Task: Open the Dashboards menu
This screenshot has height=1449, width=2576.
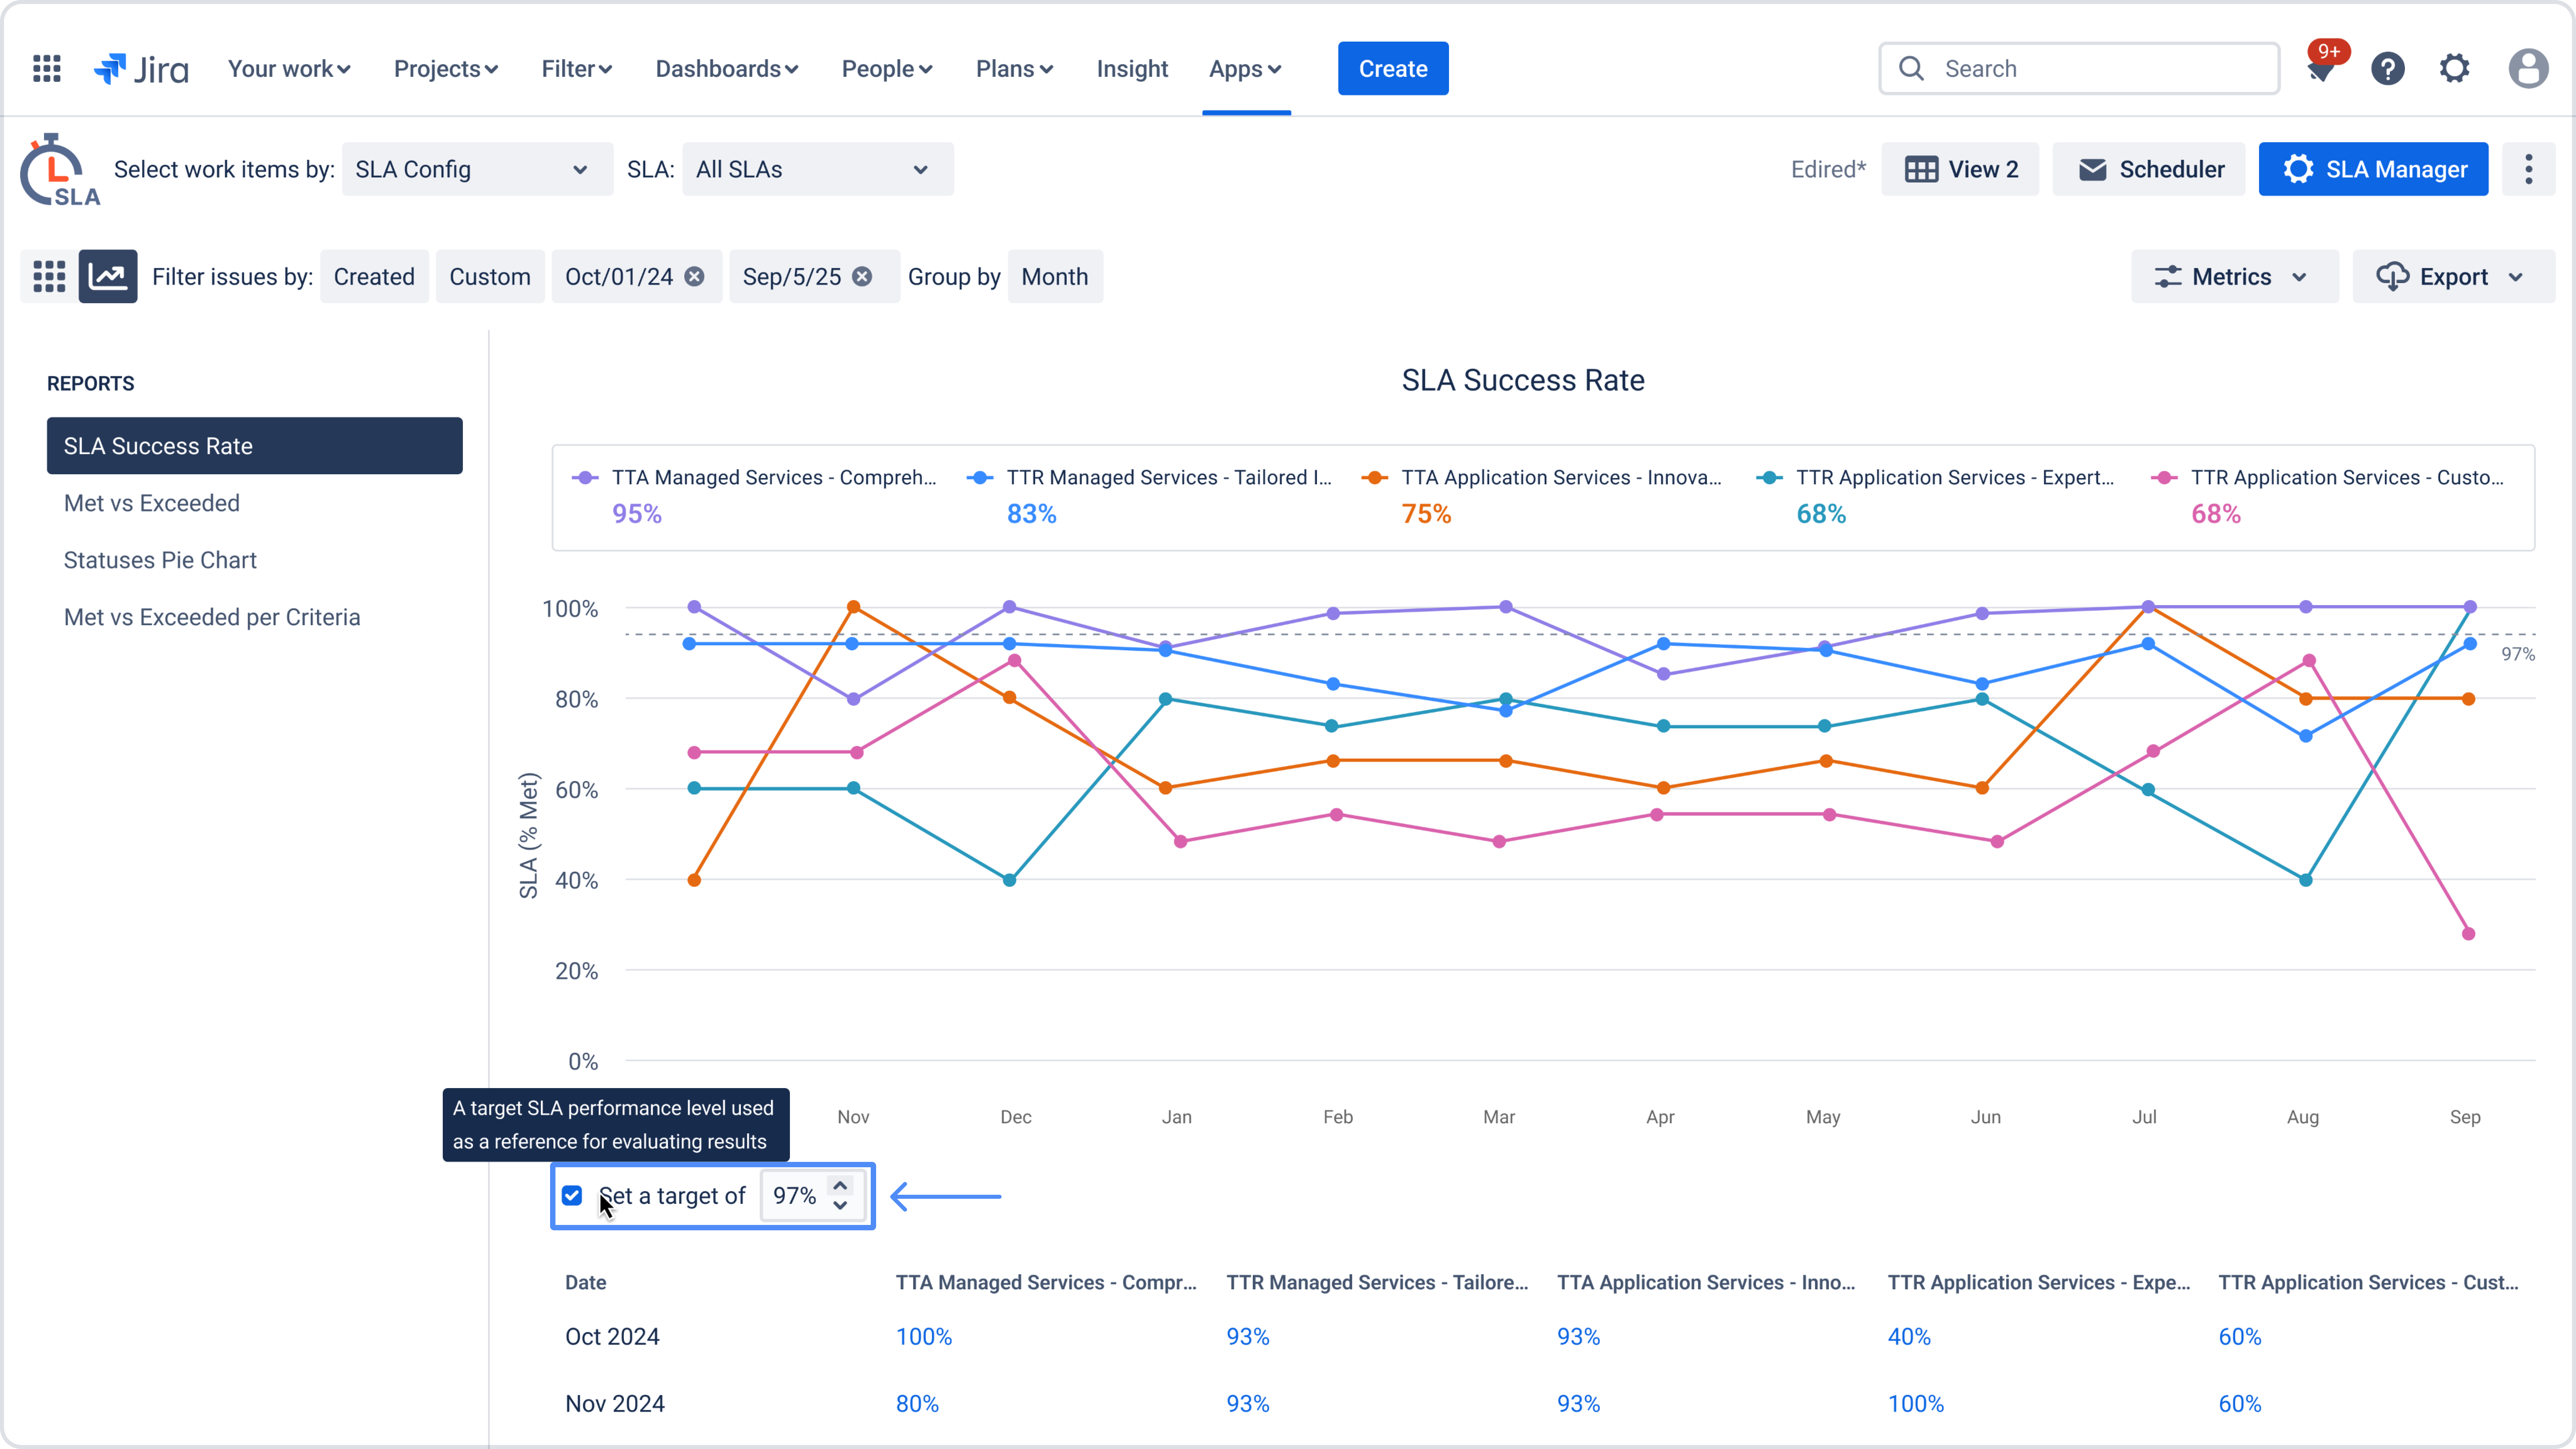Action: (726, 68)
